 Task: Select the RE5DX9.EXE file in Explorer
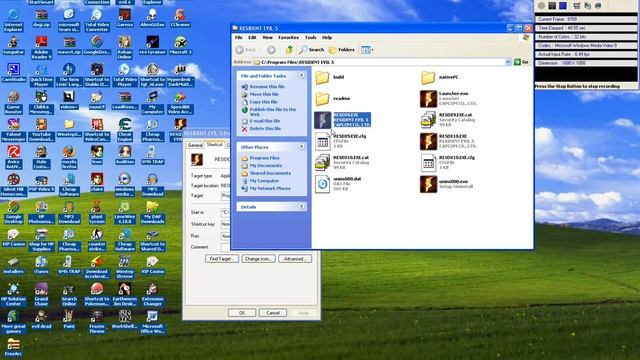343,120
